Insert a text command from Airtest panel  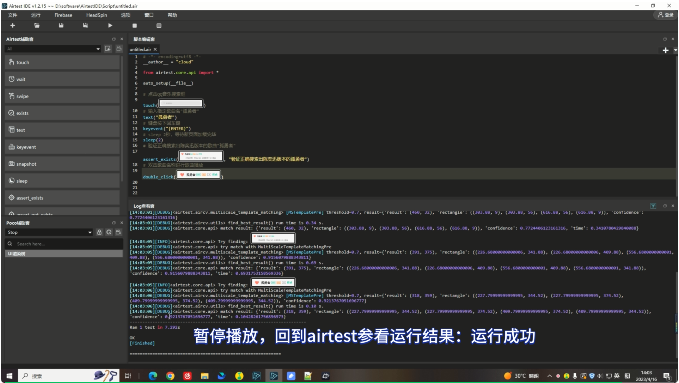(62, 130)
